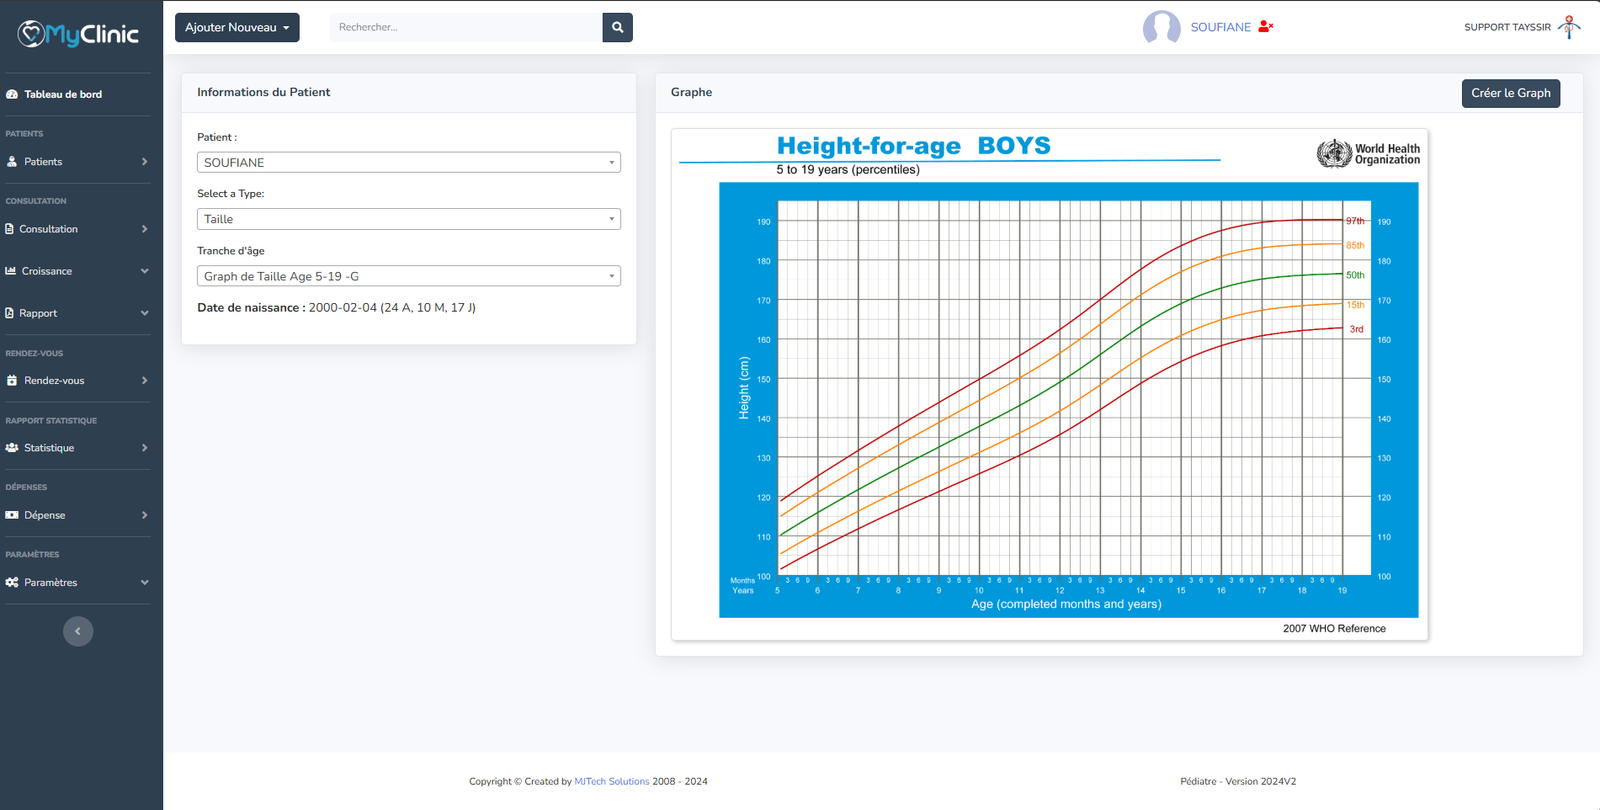Screen dimensions: 1600x810
Task: Click in the Rechercher search field
Action: click(466, 27)
